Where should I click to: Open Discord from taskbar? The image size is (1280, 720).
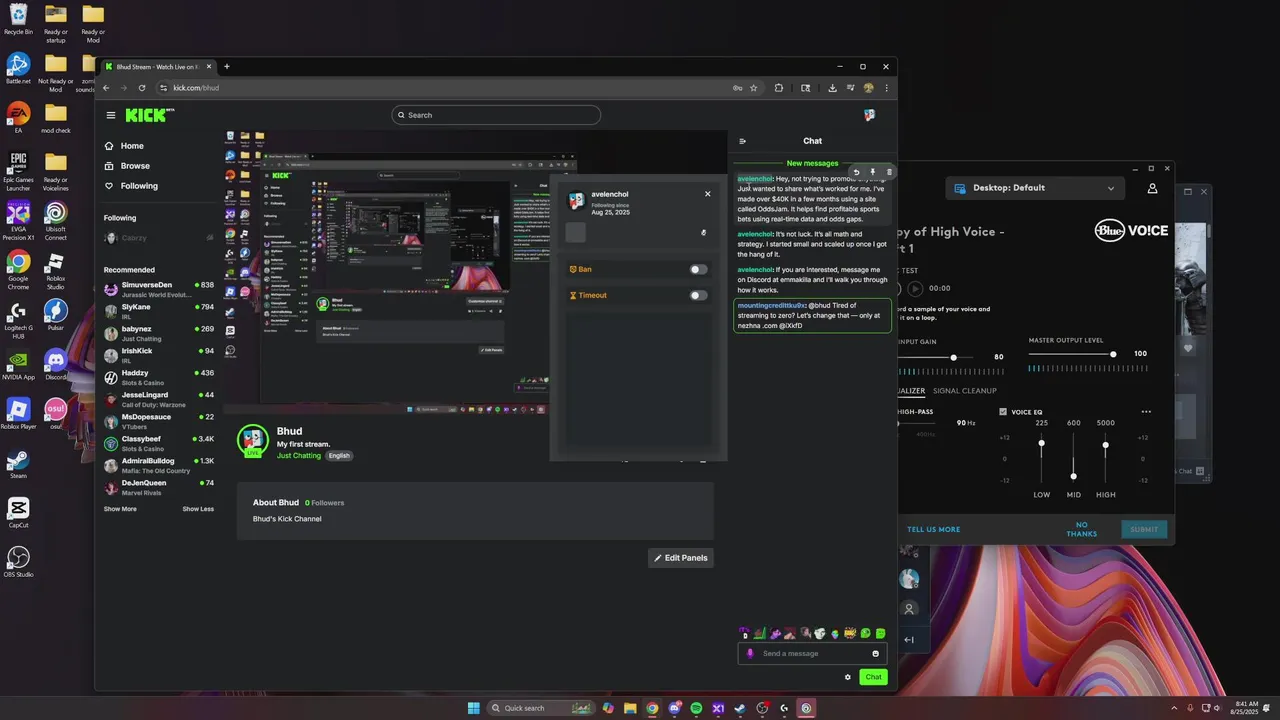[x=674, y=708]
